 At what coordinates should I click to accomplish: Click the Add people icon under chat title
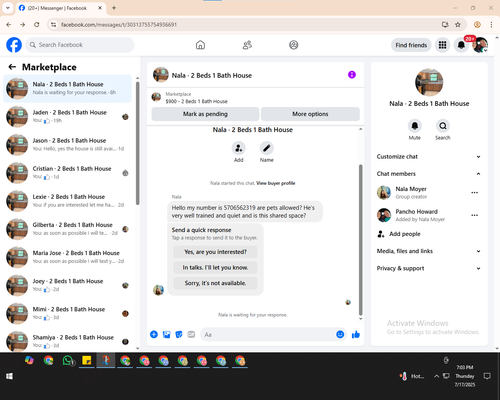pyautogui.click(x=239, y=148)
